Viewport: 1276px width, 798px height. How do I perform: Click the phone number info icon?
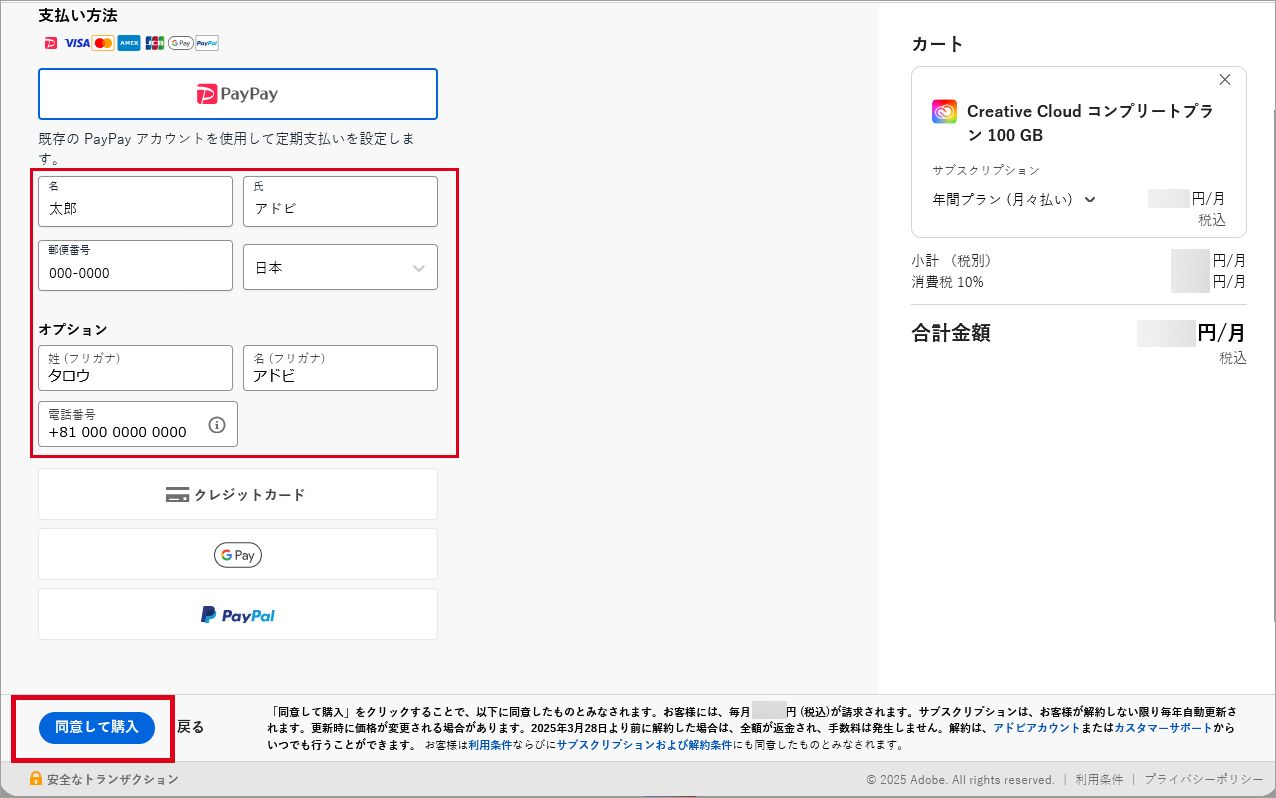coord(217,425)
